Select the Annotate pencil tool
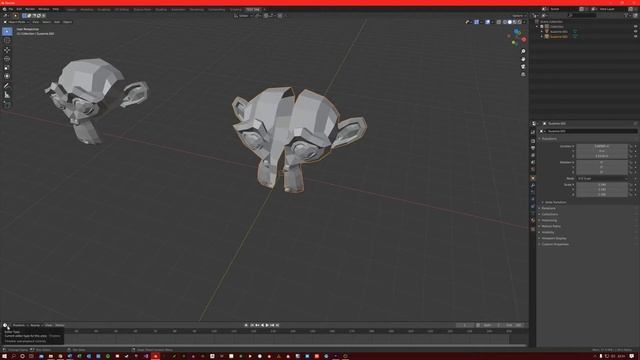Viewport: 640px width, 360px height. (x=7, y=86)
